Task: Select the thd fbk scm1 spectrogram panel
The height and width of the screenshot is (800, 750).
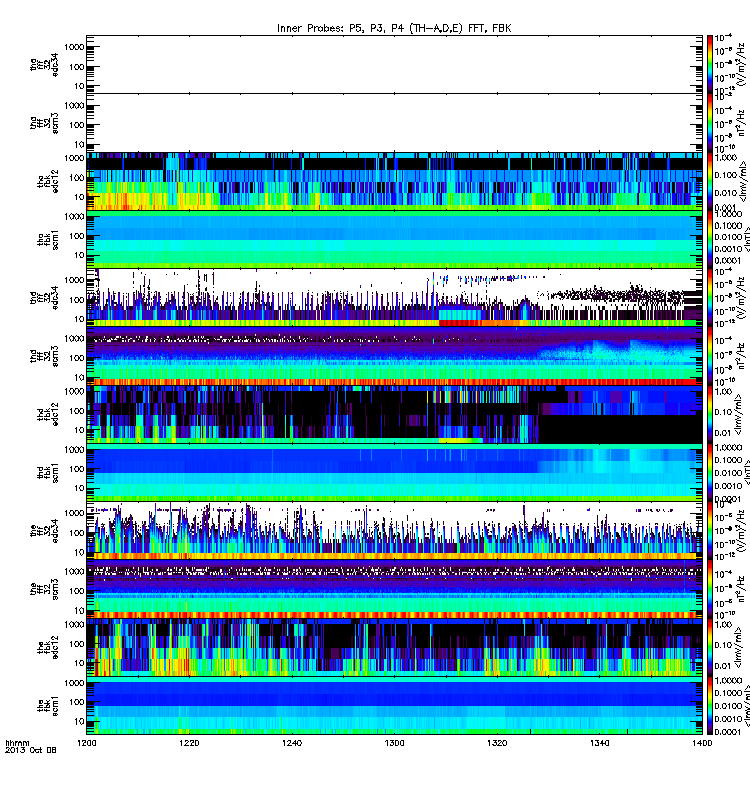Action: pos(394,472)
